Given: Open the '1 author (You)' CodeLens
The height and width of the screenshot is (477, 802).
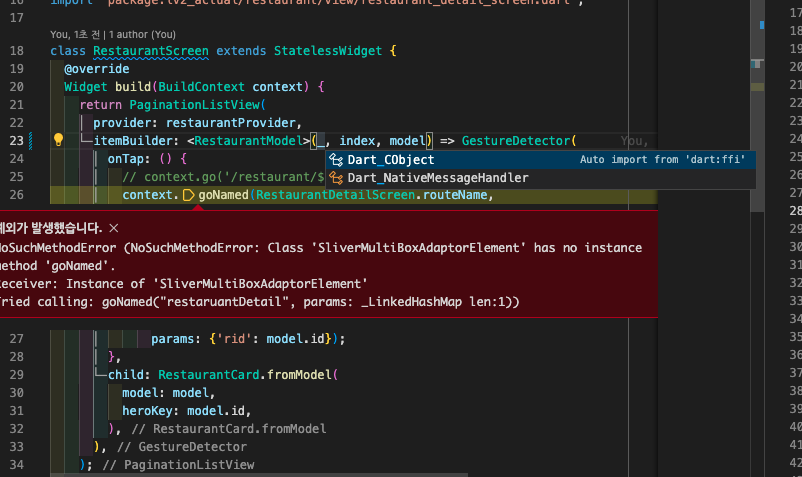Looking at the screenshot, I should point(152,34).
